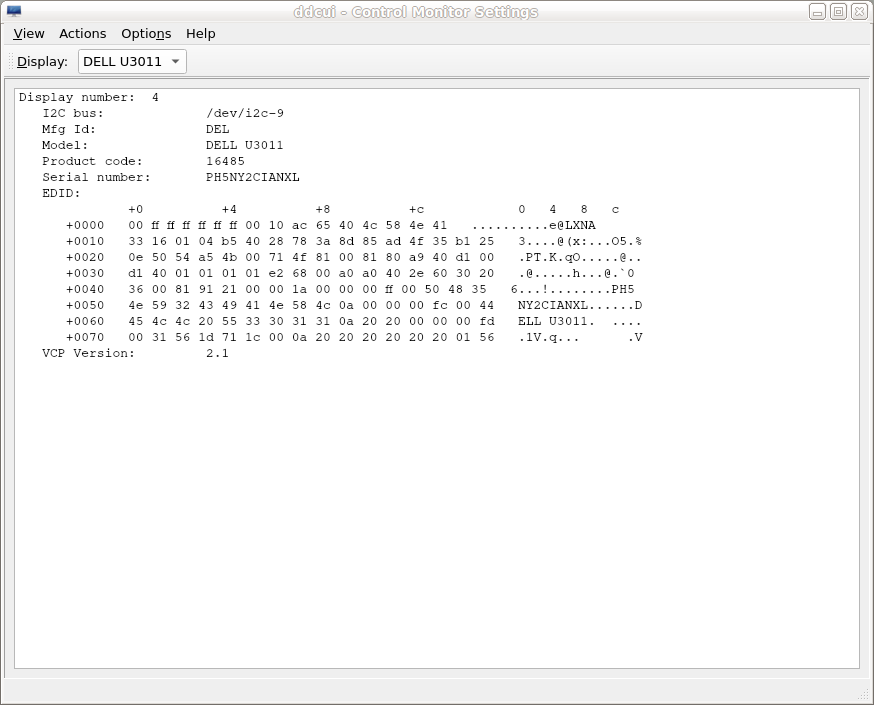
Task: Expand the DELL U3011 display dropdown
Action: (132, 62)
